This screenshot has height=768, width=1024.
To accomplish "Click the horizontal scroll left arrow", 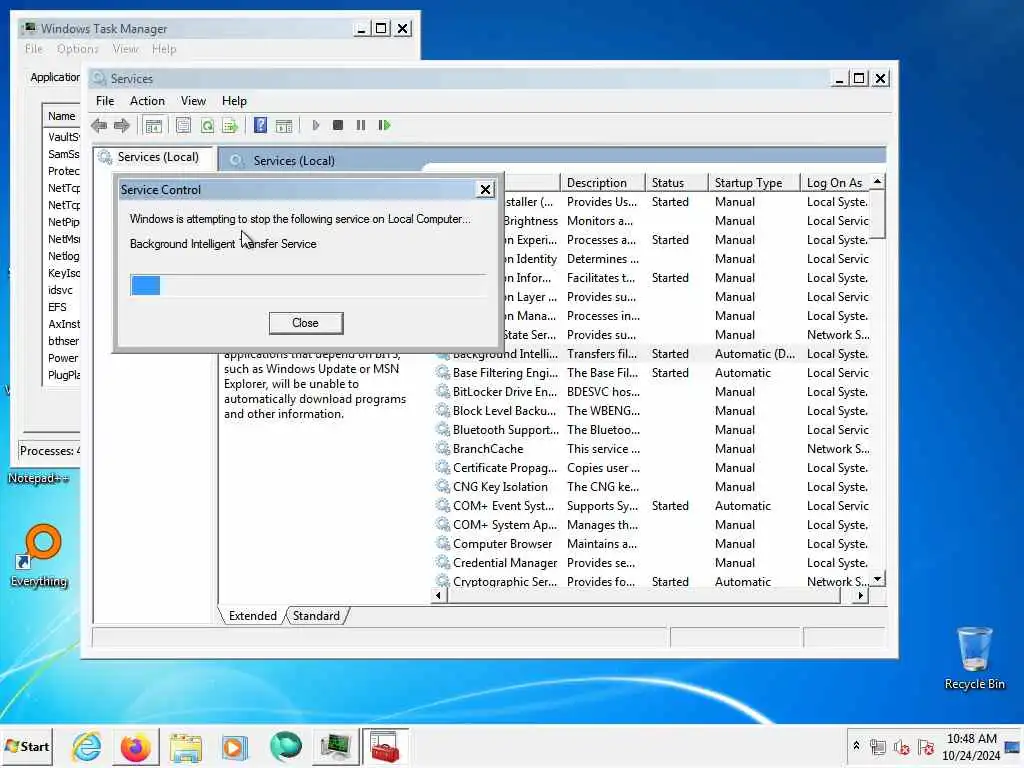I will click(x=438, y=595).
